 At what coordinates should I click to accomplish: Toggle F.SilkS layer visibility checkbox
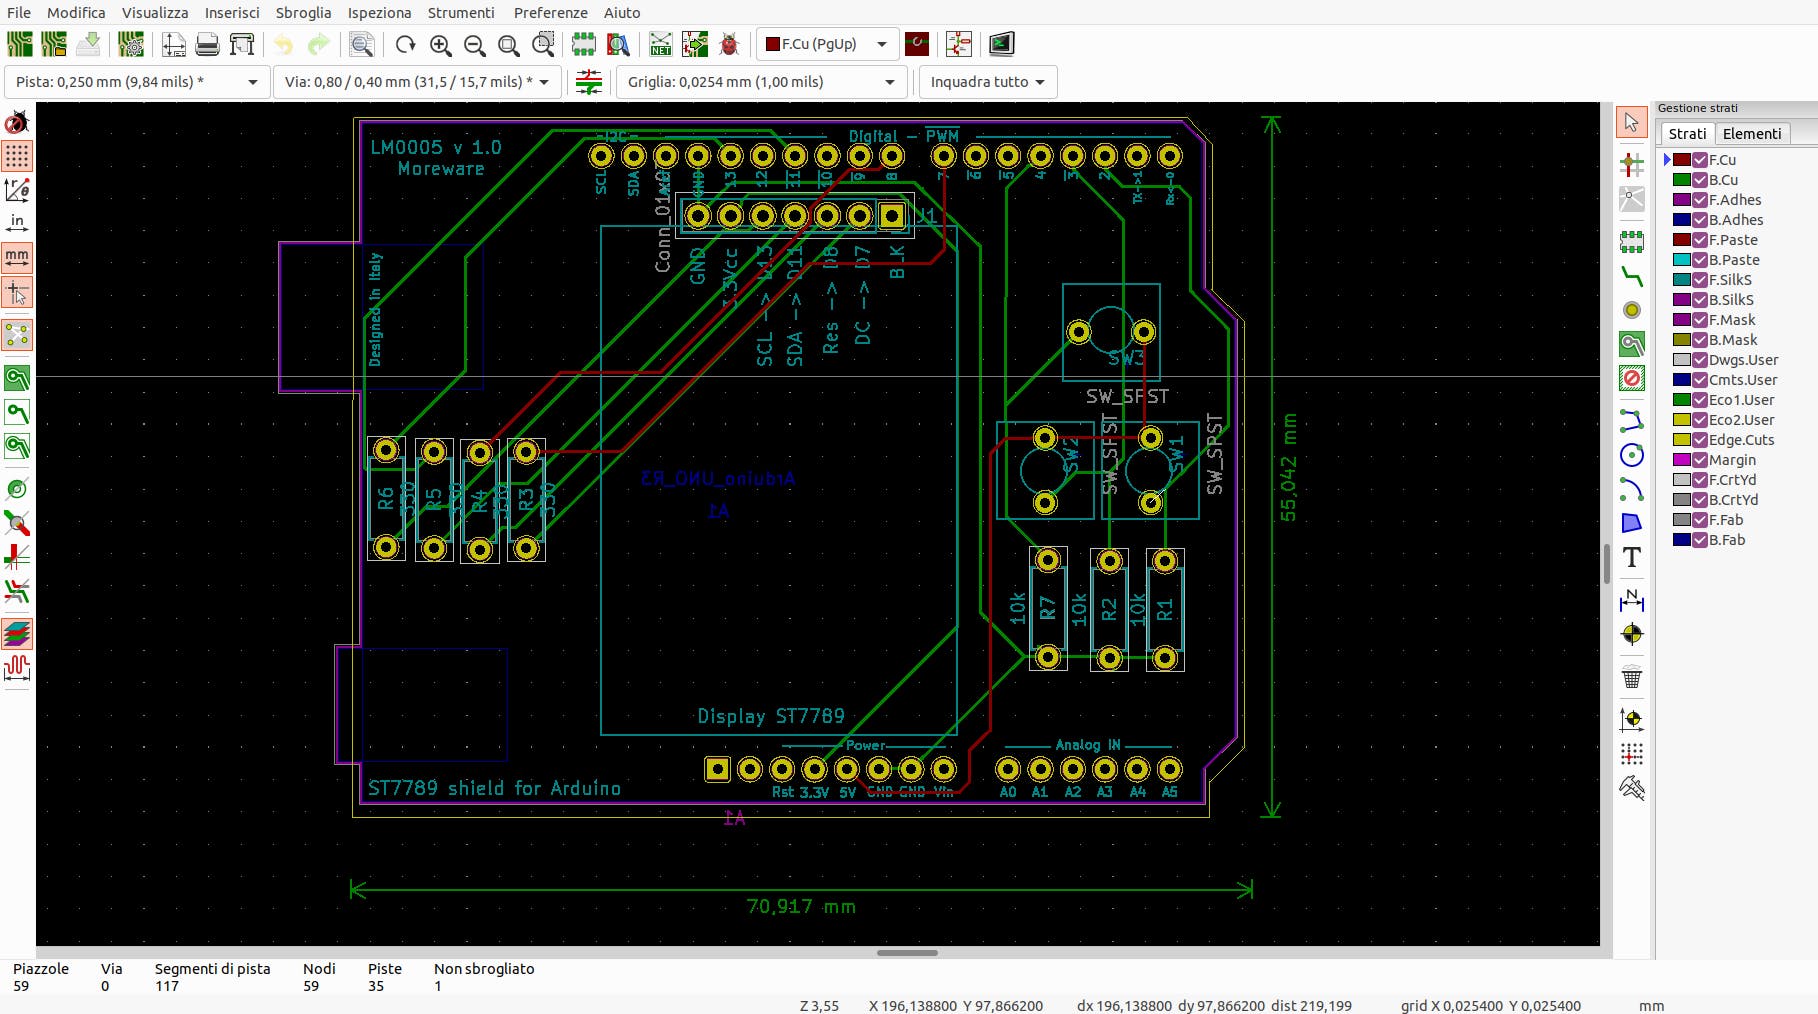[1699, 280]
